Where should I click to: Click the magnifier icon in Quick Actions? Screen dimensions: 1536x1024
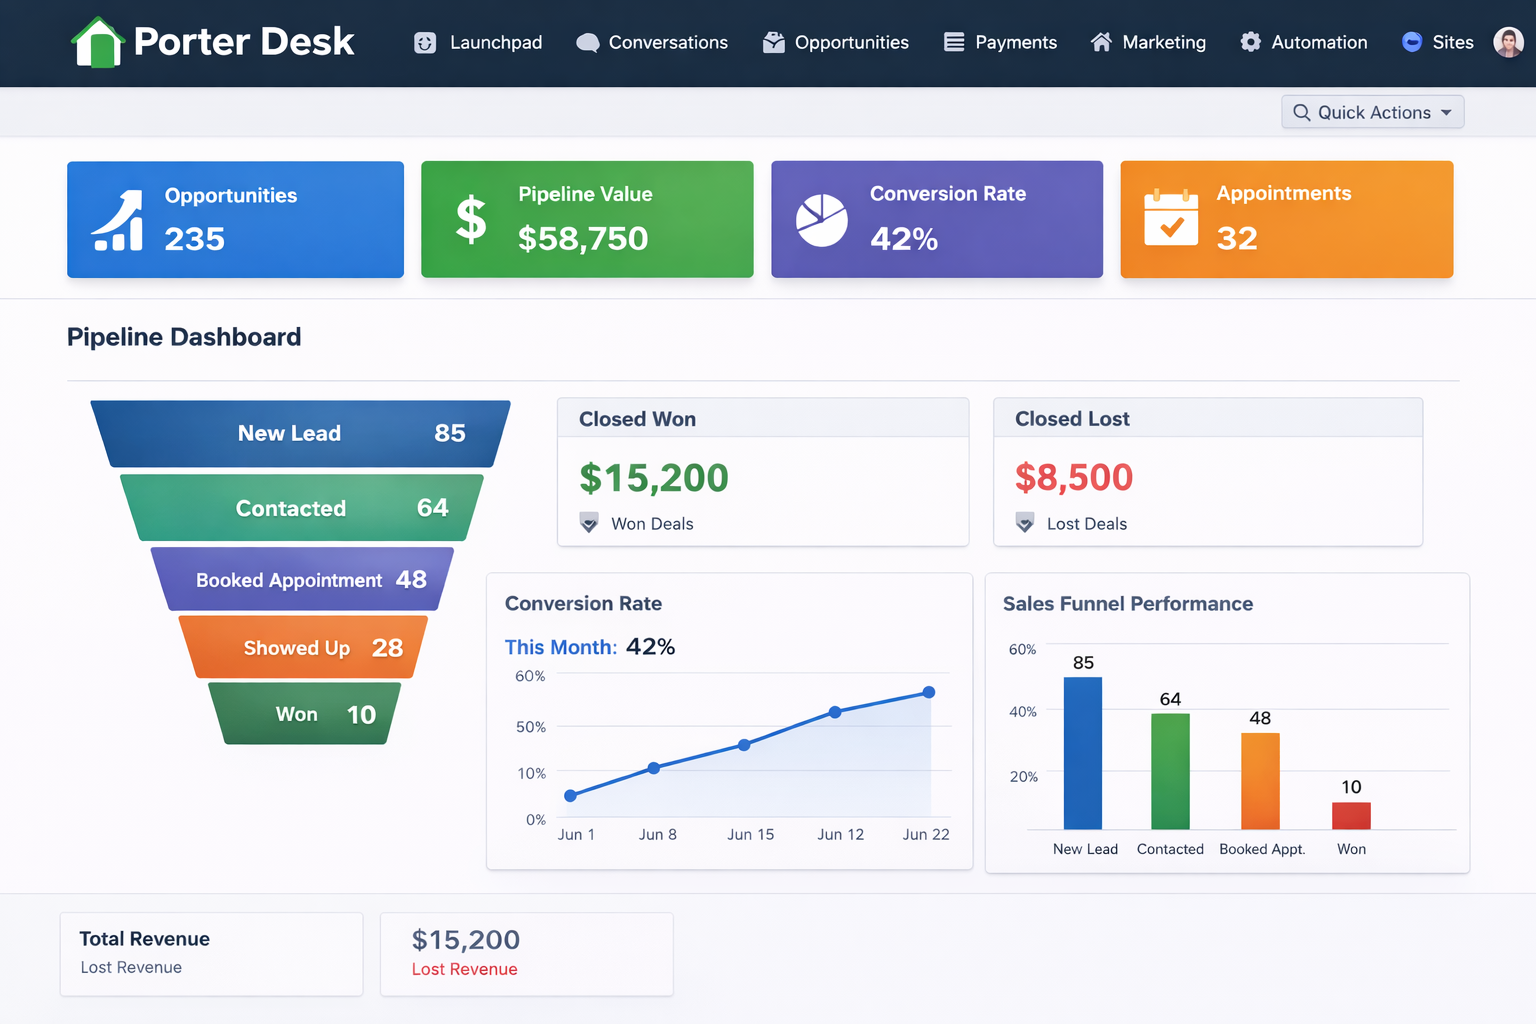(x=1301, y=112)
